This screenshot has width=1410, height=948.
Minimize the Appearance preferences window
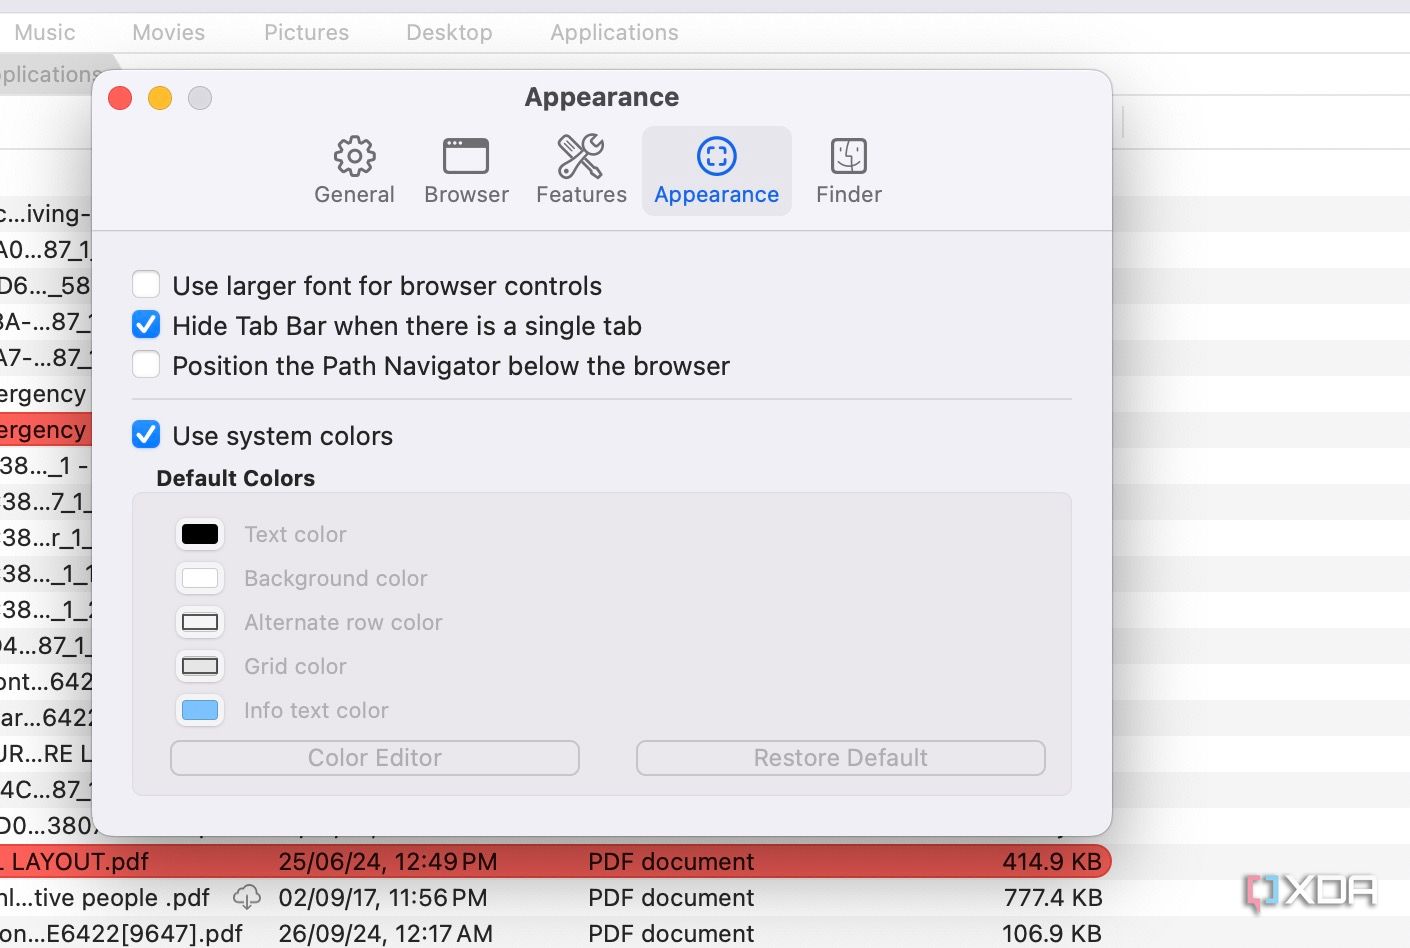pos(160,98)
